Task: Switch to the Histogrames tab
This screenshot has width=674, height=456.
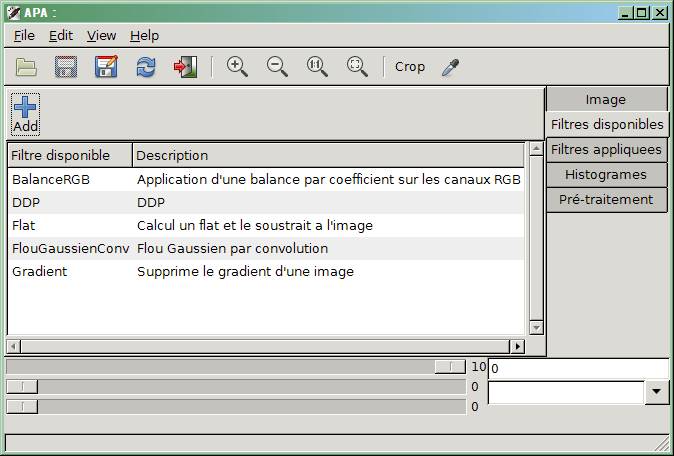Action: point(606,174)
